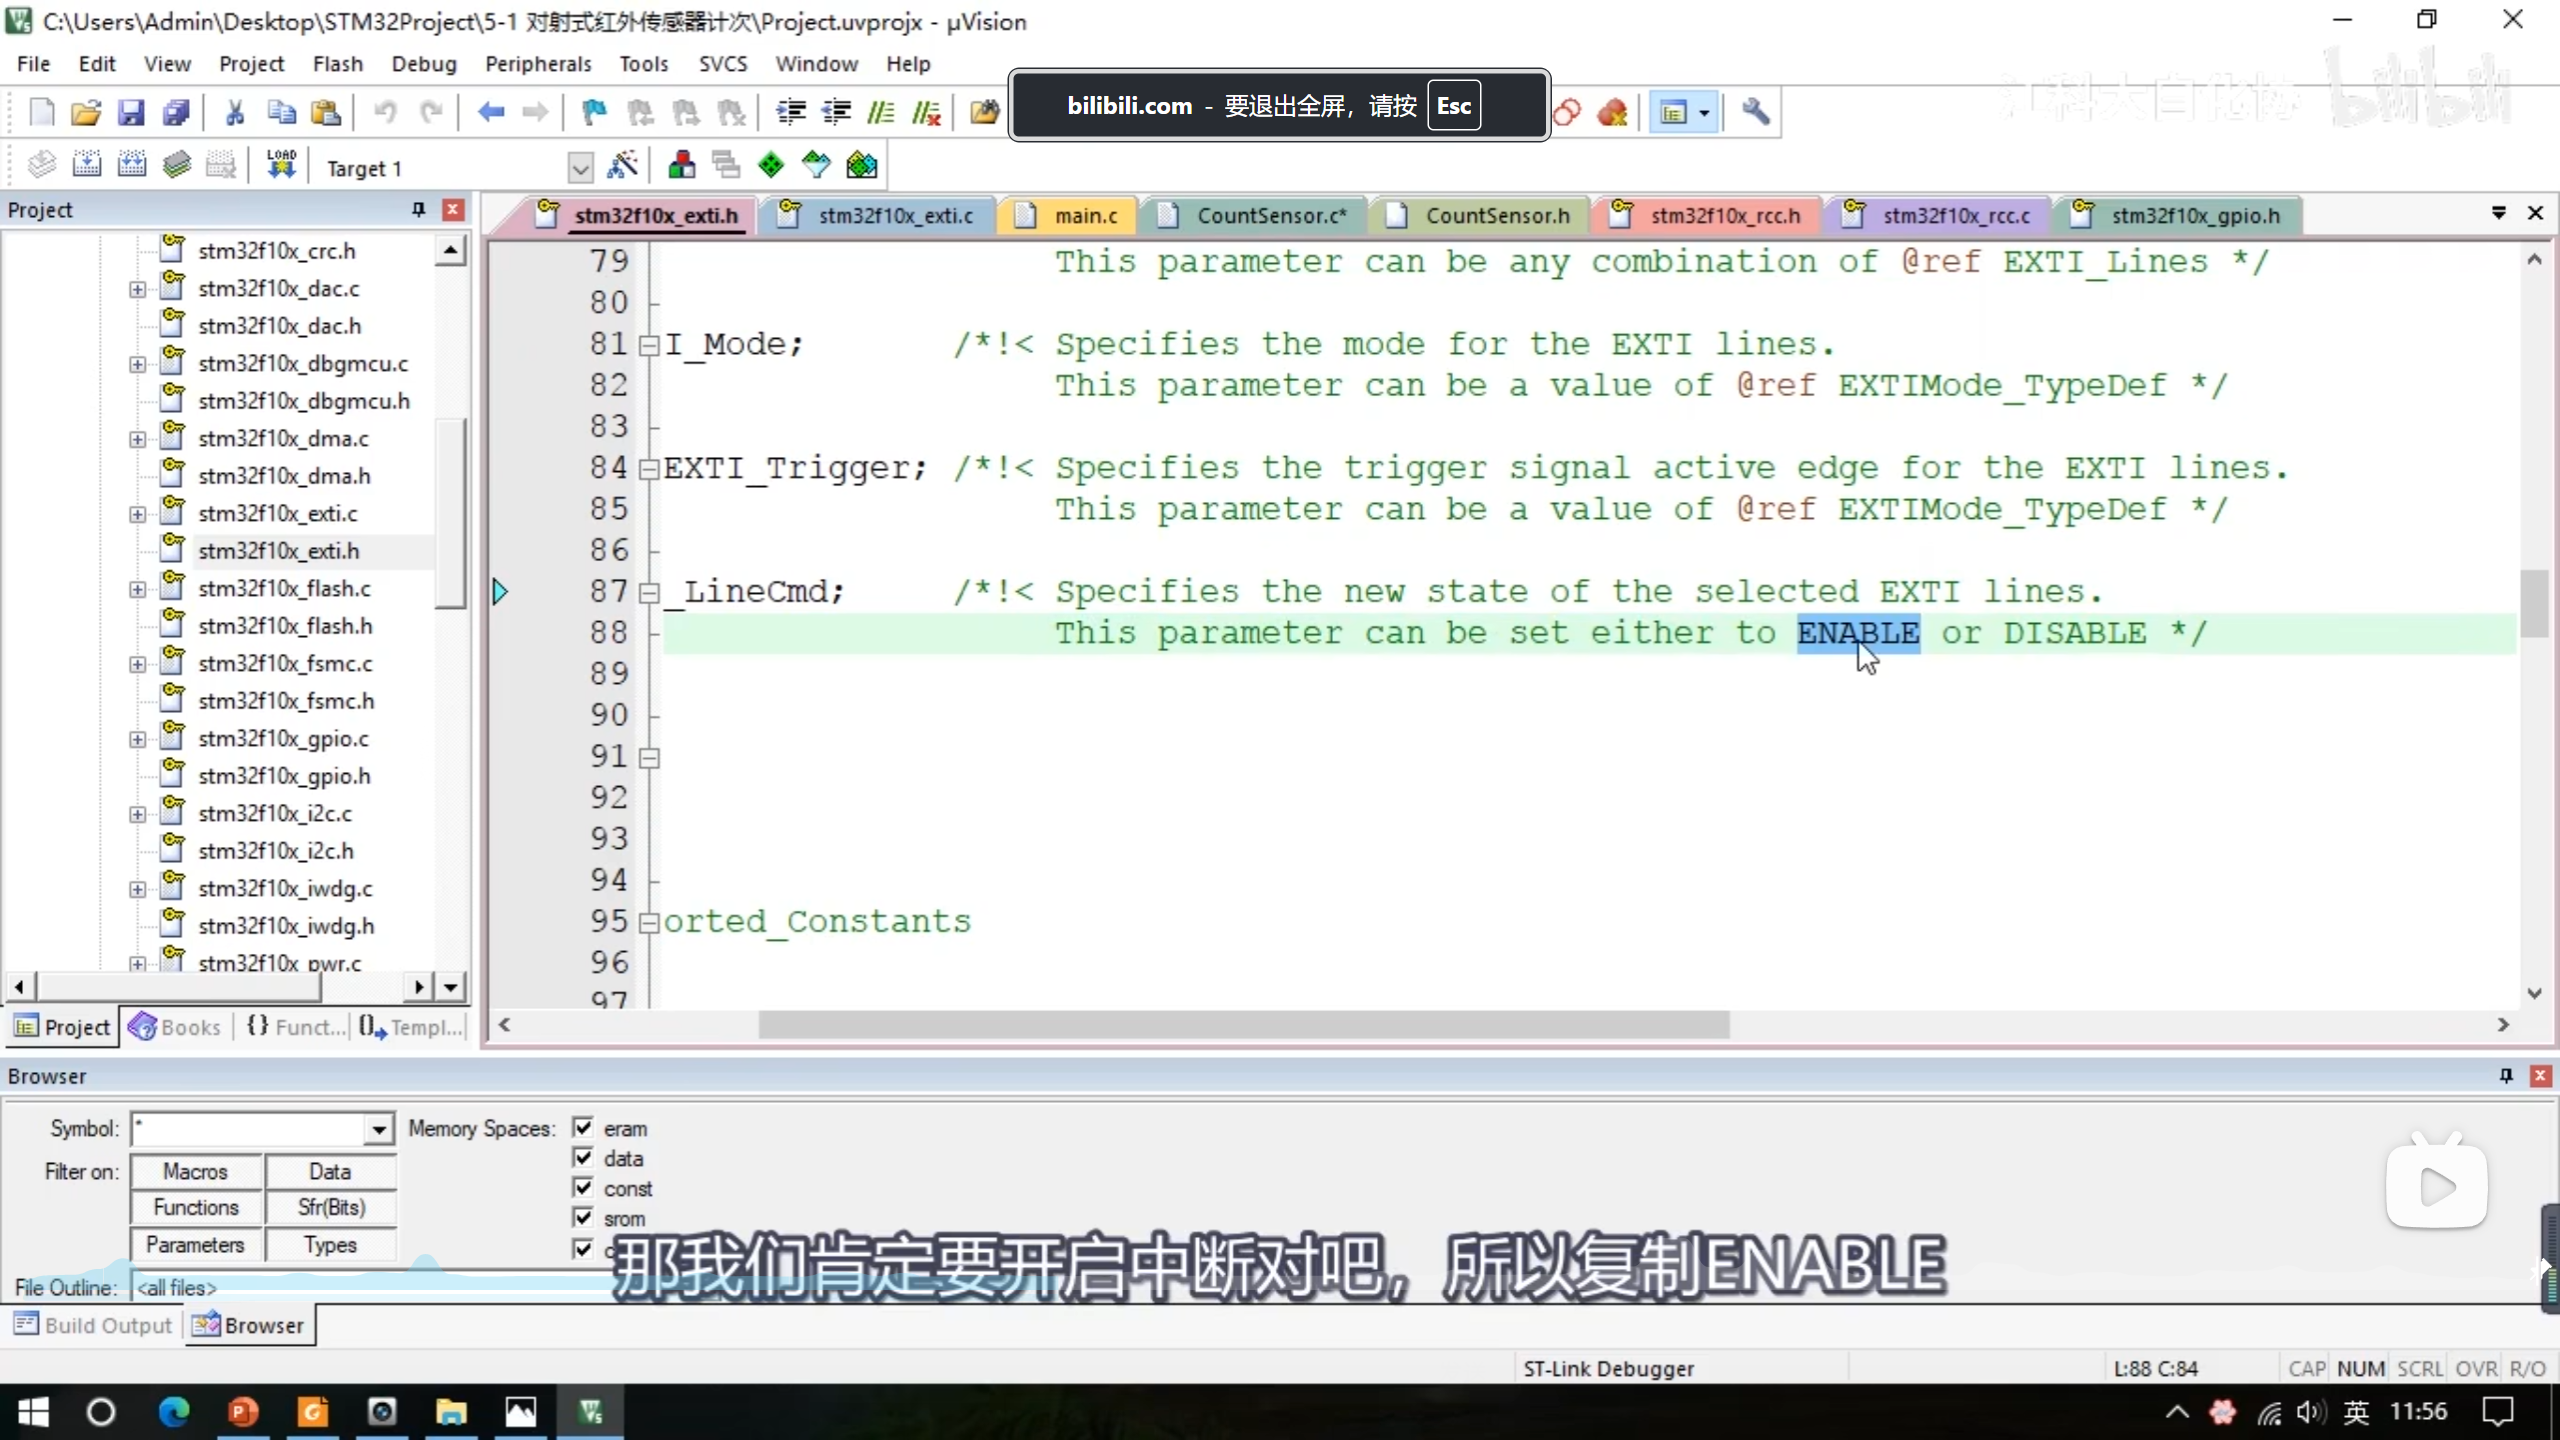Click the Save file toolbar icon

[131, 113]
